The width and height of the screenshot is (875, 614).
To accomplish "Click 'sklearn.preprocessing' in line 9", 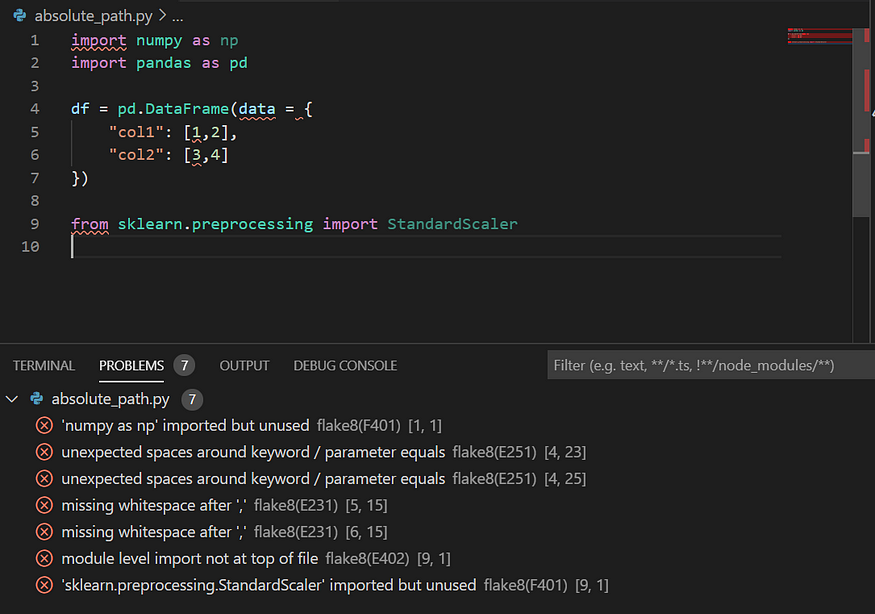I will [x=215, y=224].
